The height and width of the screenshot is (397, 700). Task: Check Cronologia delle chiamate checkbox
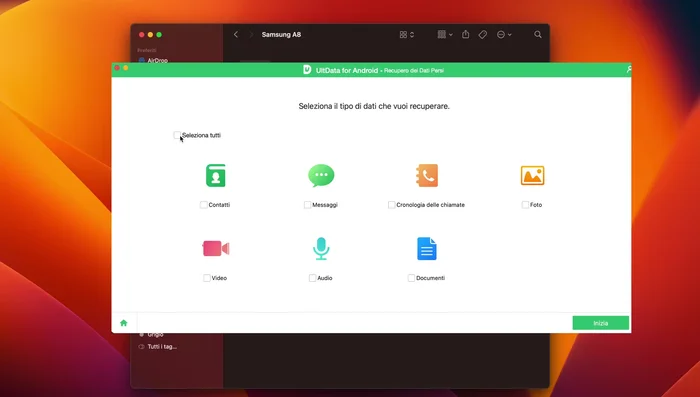point(392,205)
